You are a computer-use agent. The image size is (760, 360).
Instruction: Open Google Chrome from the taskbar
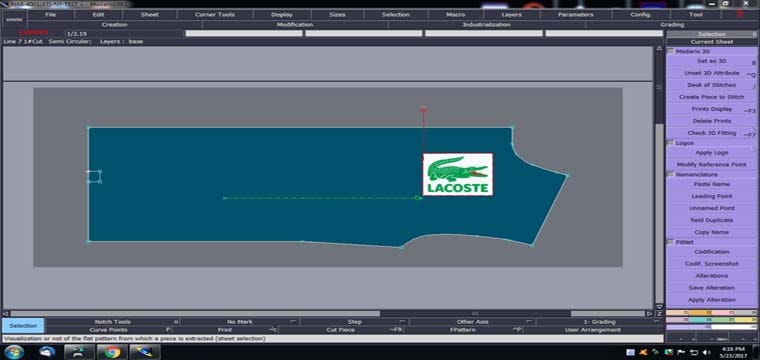(x=112, y=352)
